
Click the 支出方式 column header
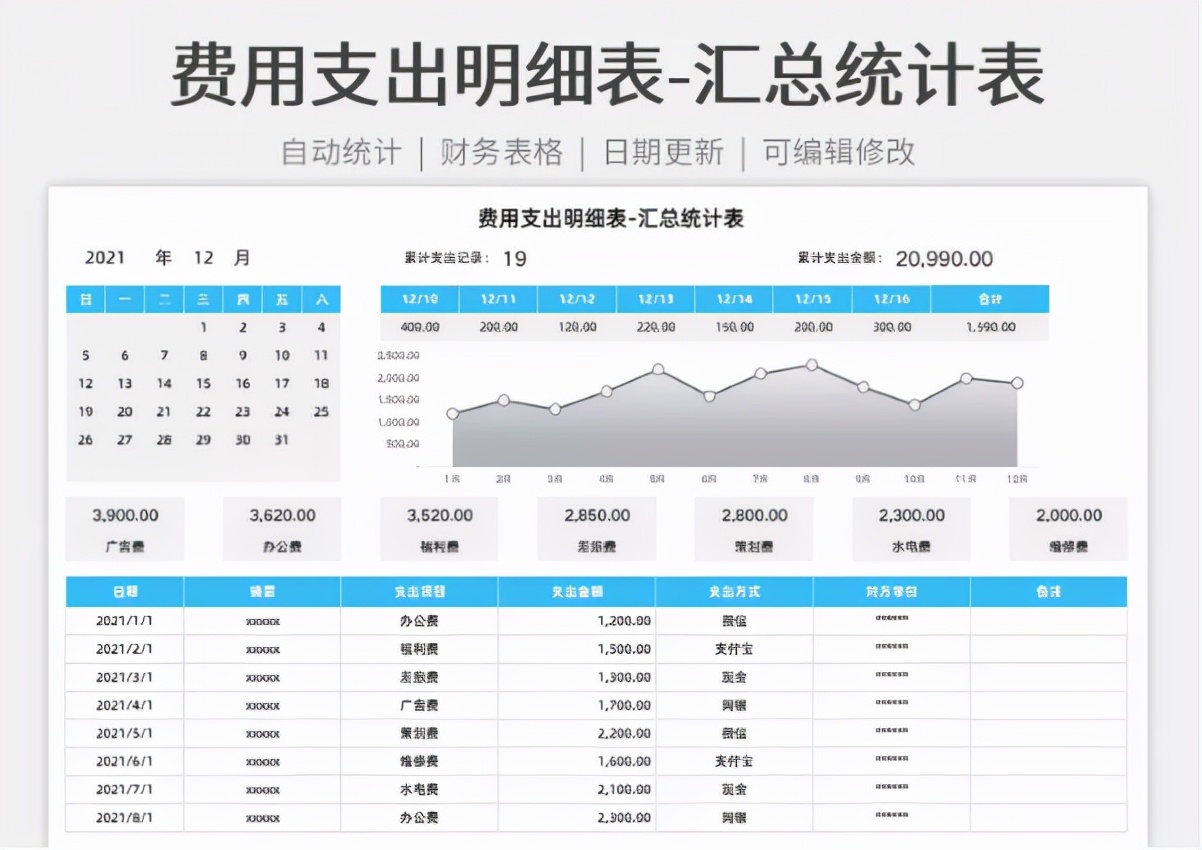click(x=734, y=592)
